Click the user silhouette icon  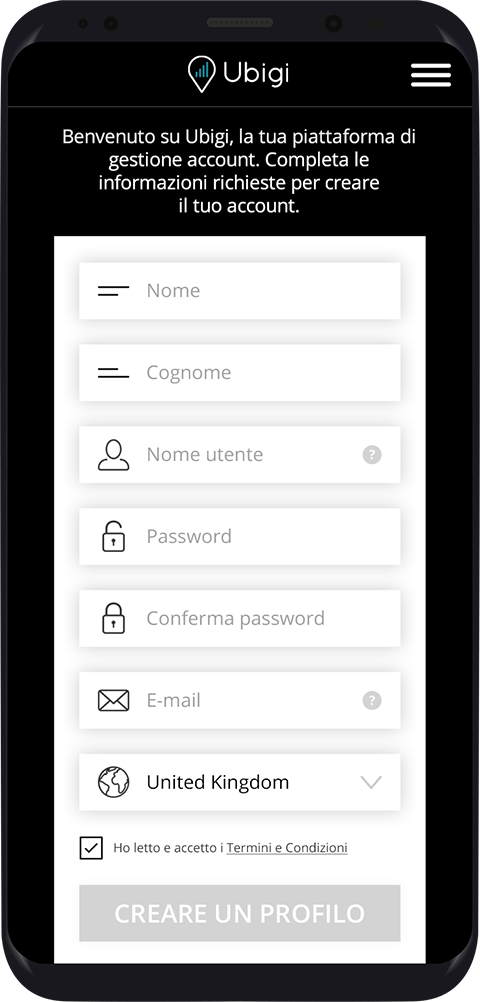[x=114, y=455]
